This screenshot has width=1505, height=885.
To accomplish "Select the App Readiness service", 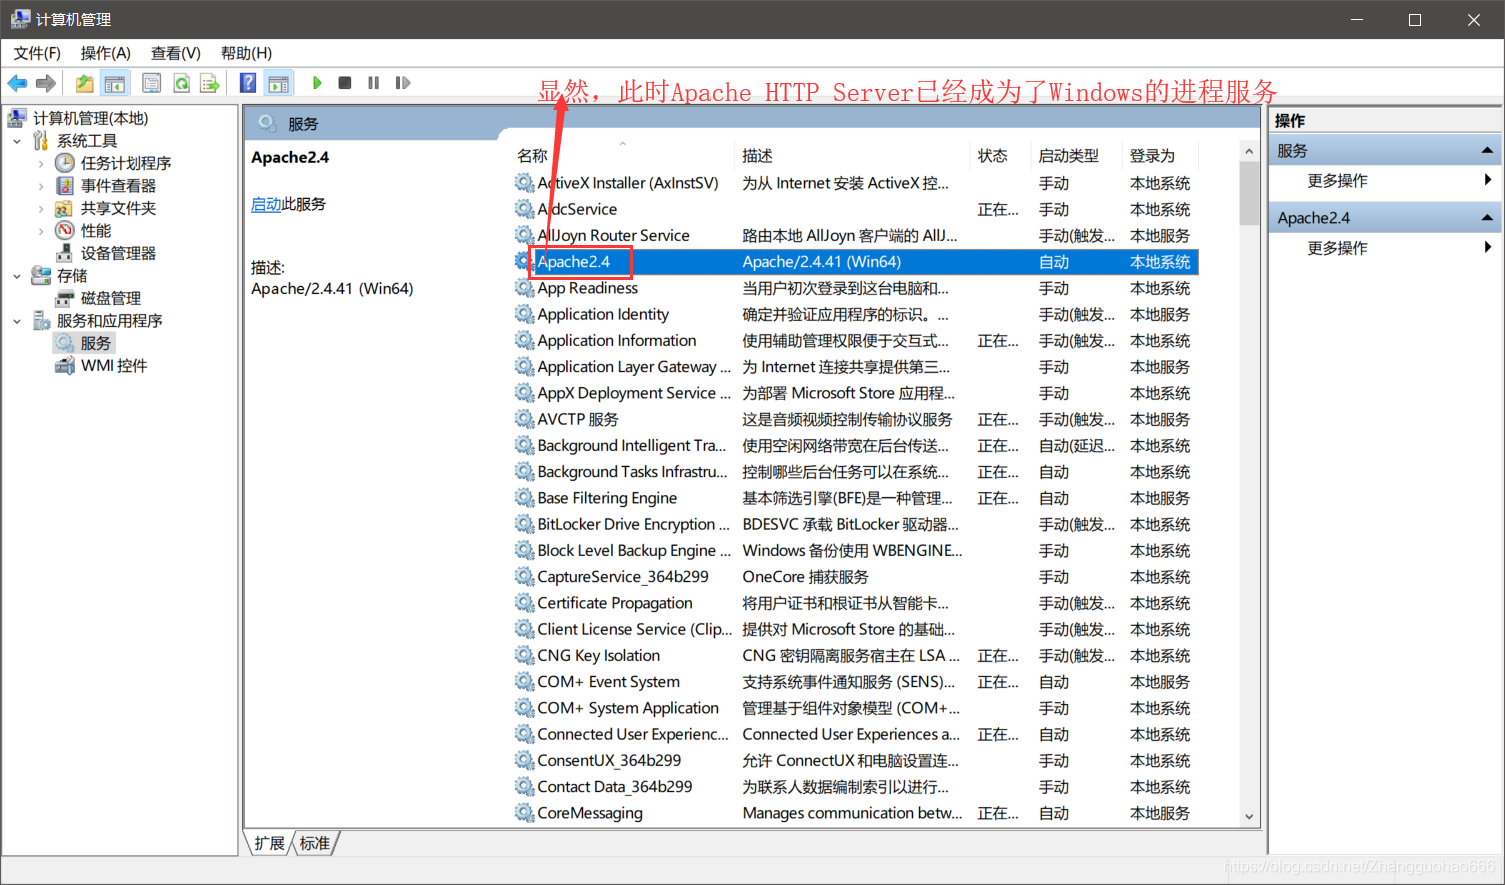I will point(587,288).
